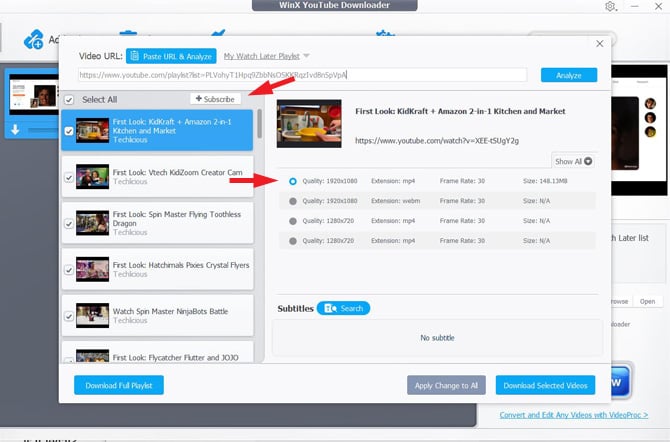Click the youtube.com/watch video URL text

click(x=437, y=141)
